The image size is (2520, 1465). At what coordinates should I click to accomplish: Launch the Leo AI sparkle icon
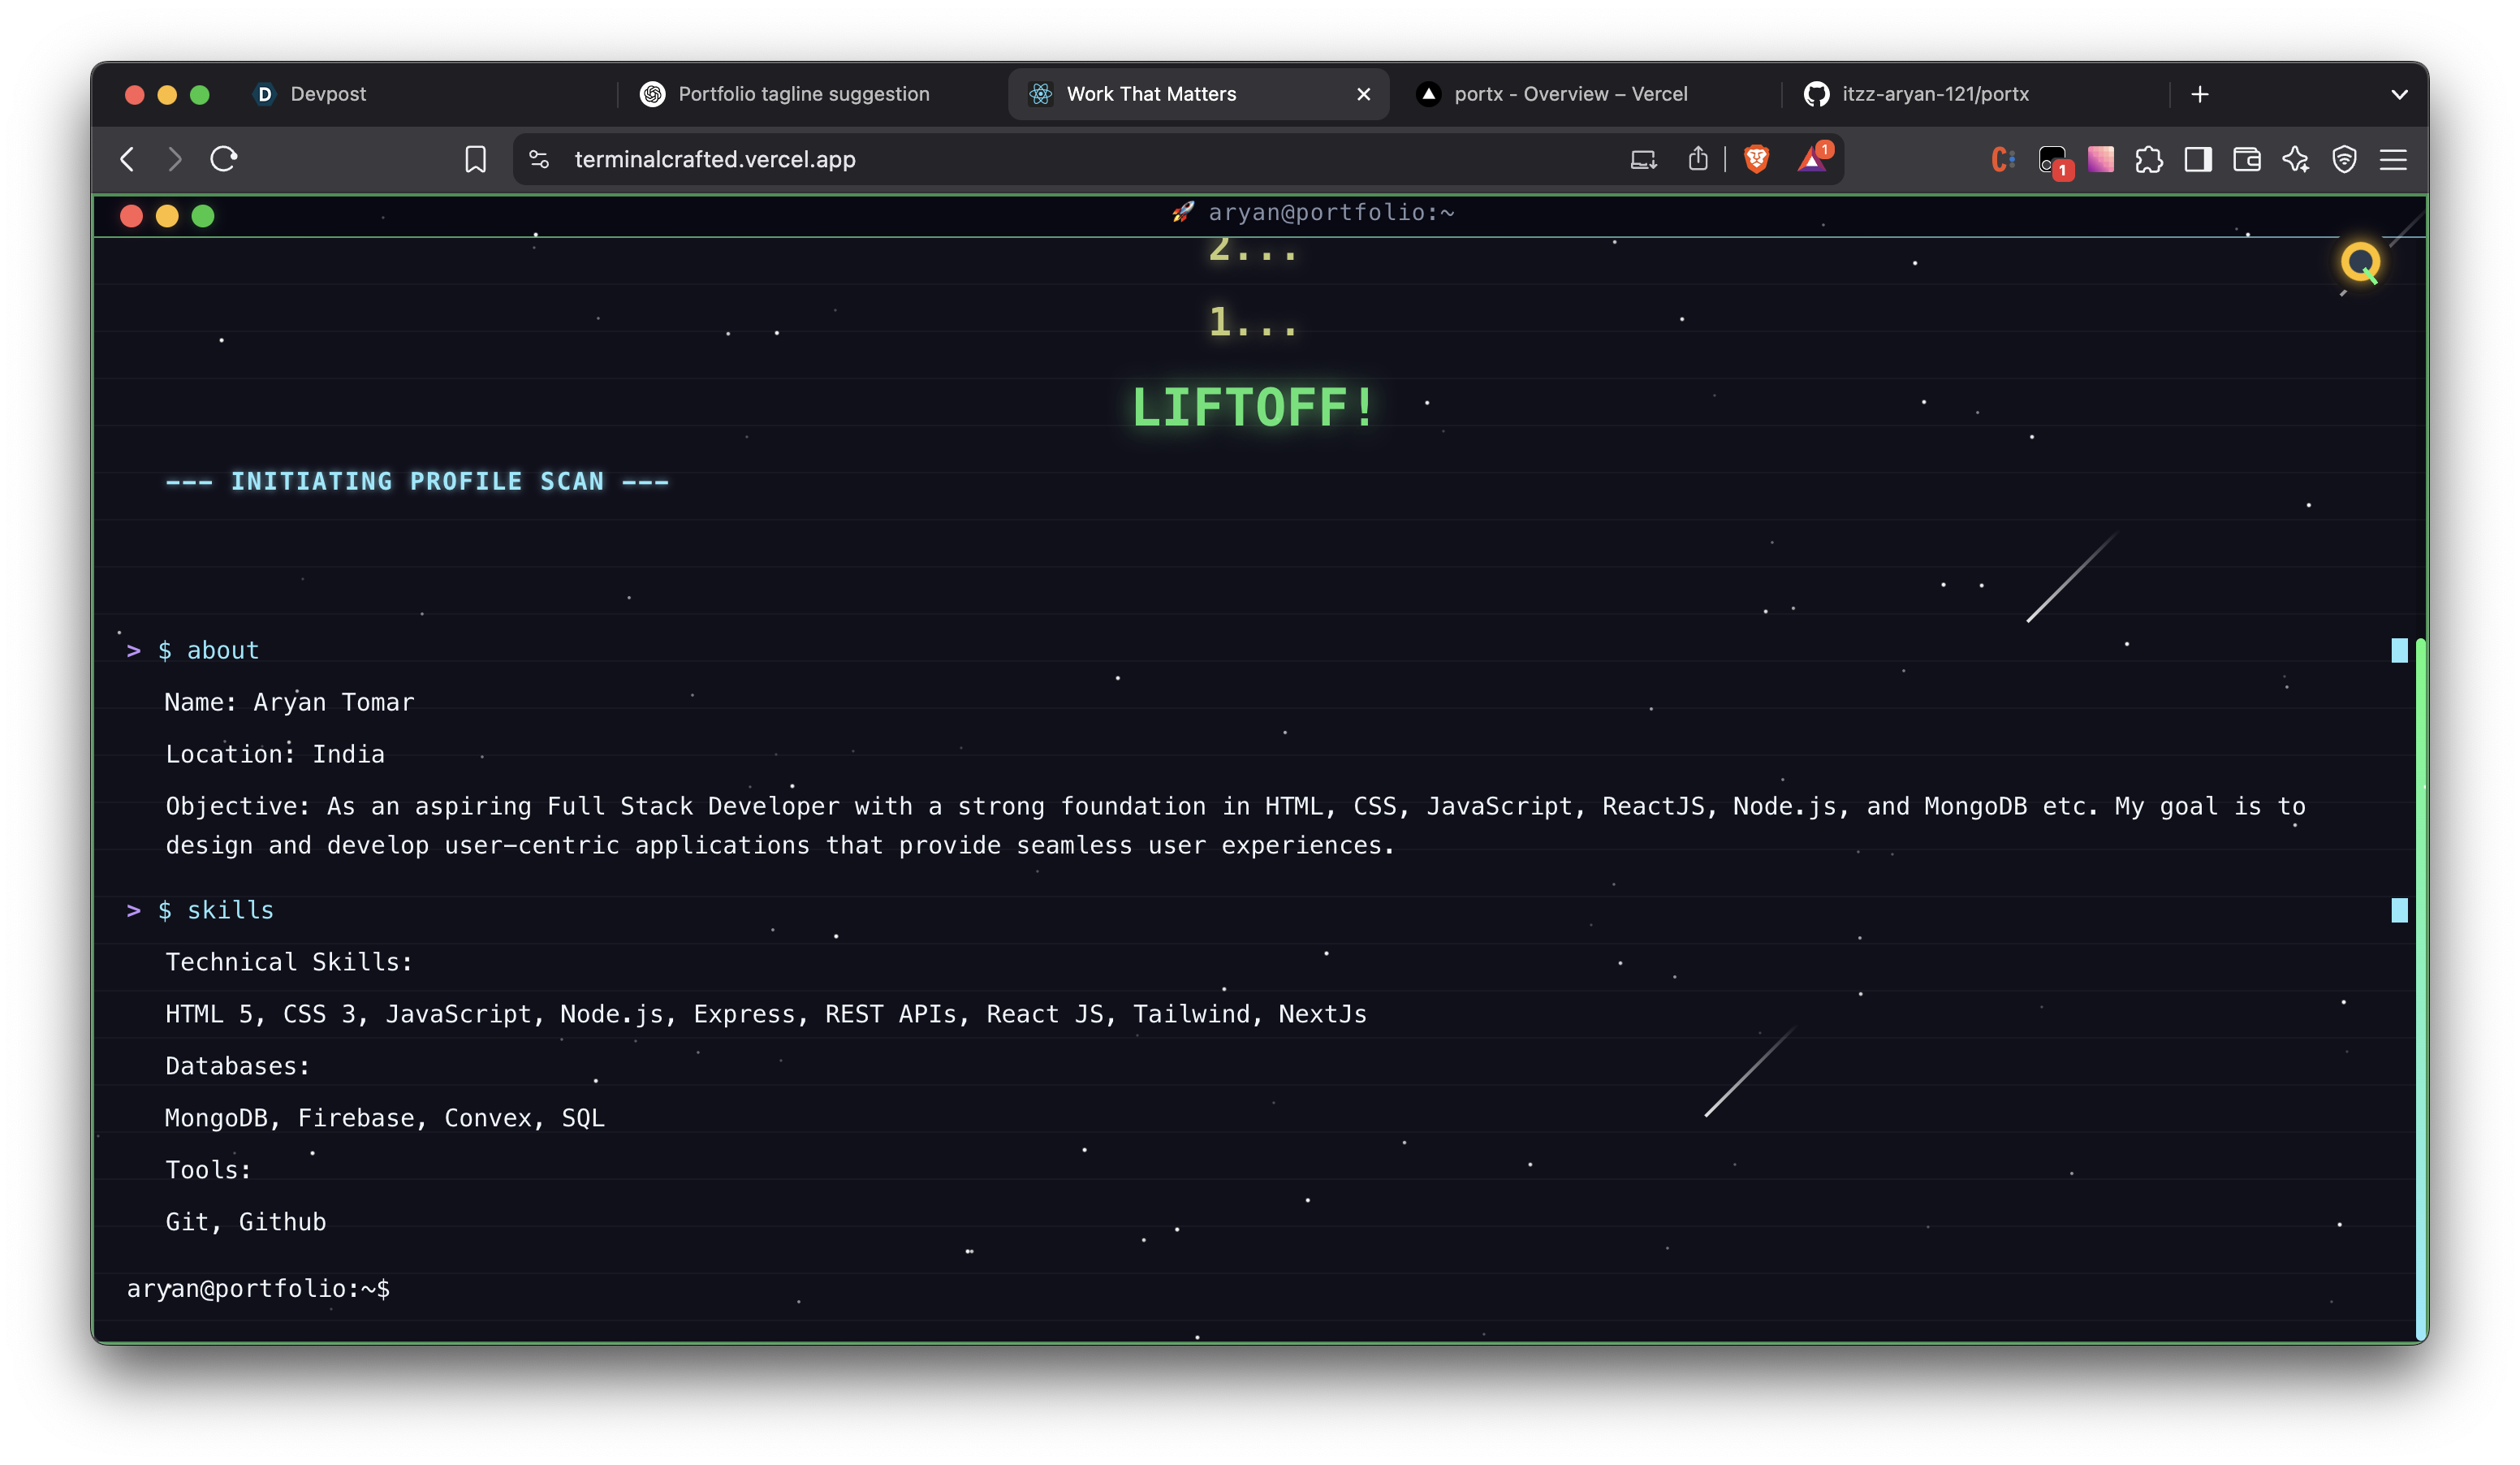coord(2295,159)
